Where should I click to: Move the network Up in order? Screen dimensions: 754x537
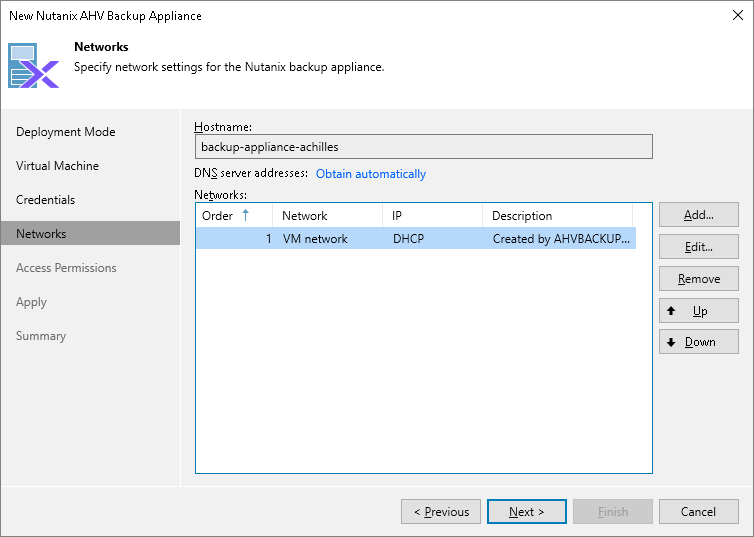(x=699, y=311)
